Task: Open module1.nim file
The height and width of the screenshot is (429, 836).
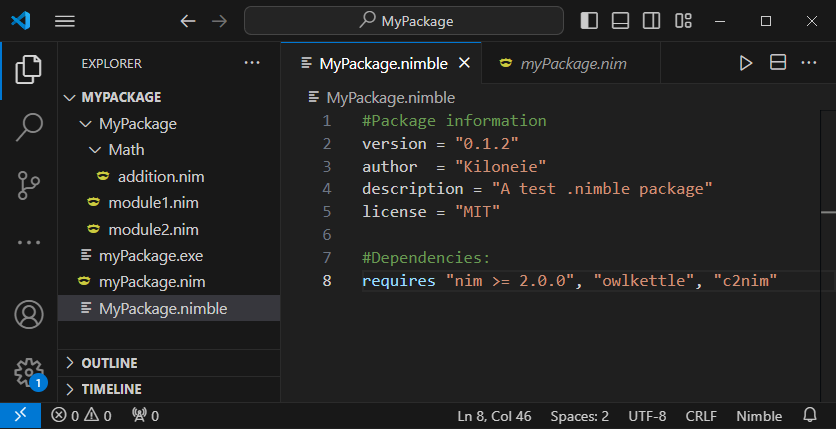Action: tap(169, 203)
